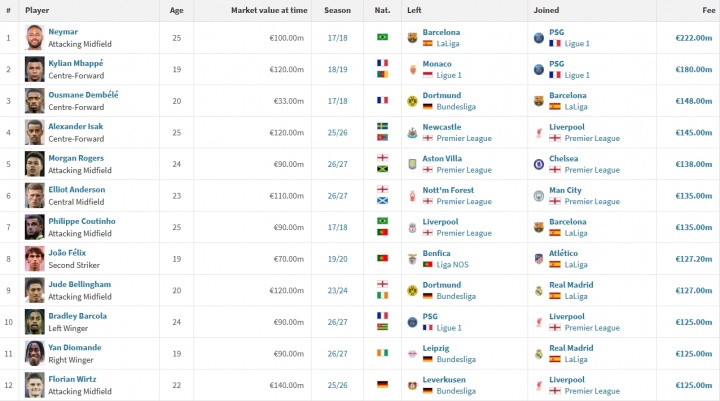
Task: Click the Benfica club crest icon
Action: click(x=412, y=259)
